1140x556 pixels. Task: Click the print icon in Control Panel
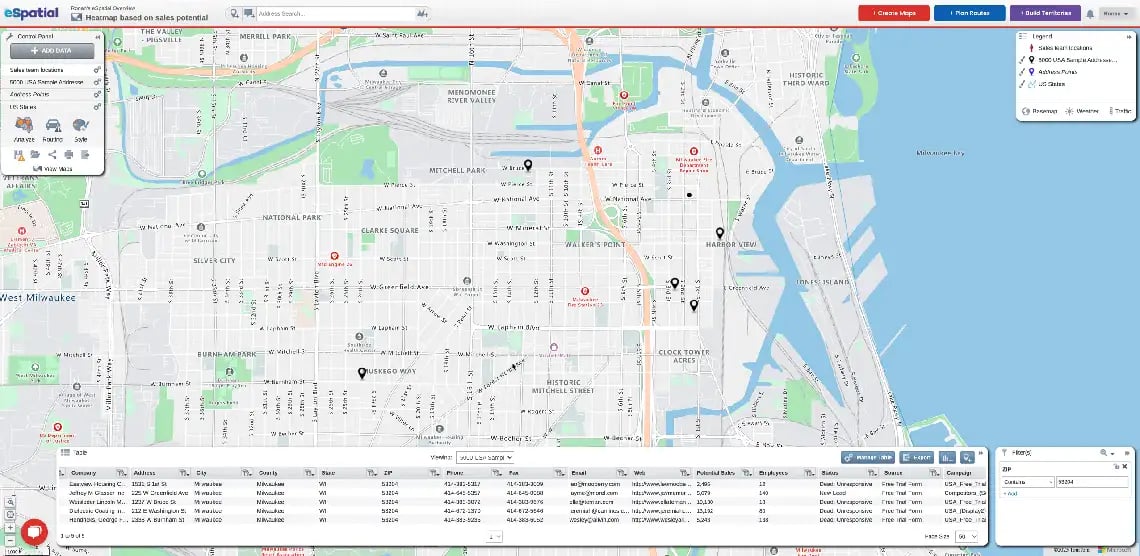[68, 154]
